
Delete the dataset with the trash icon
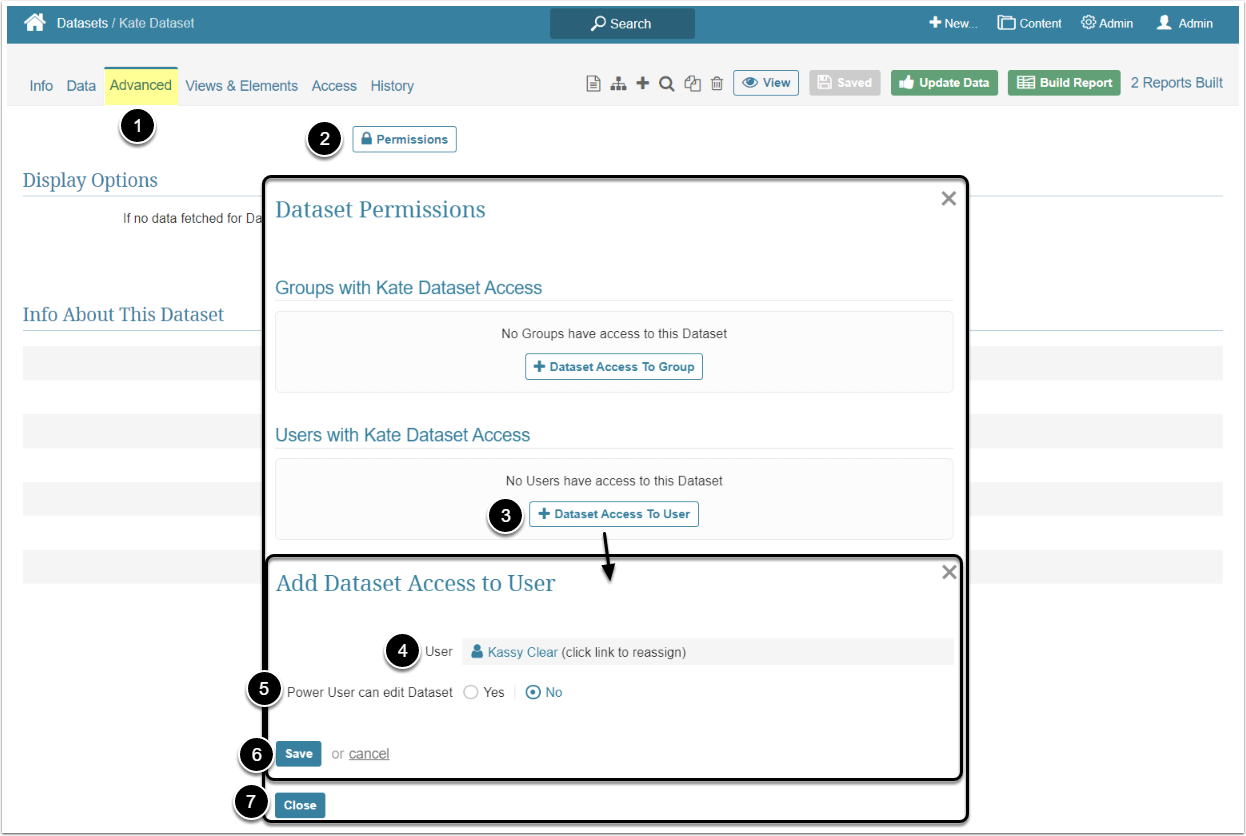[x=717, y=84]
